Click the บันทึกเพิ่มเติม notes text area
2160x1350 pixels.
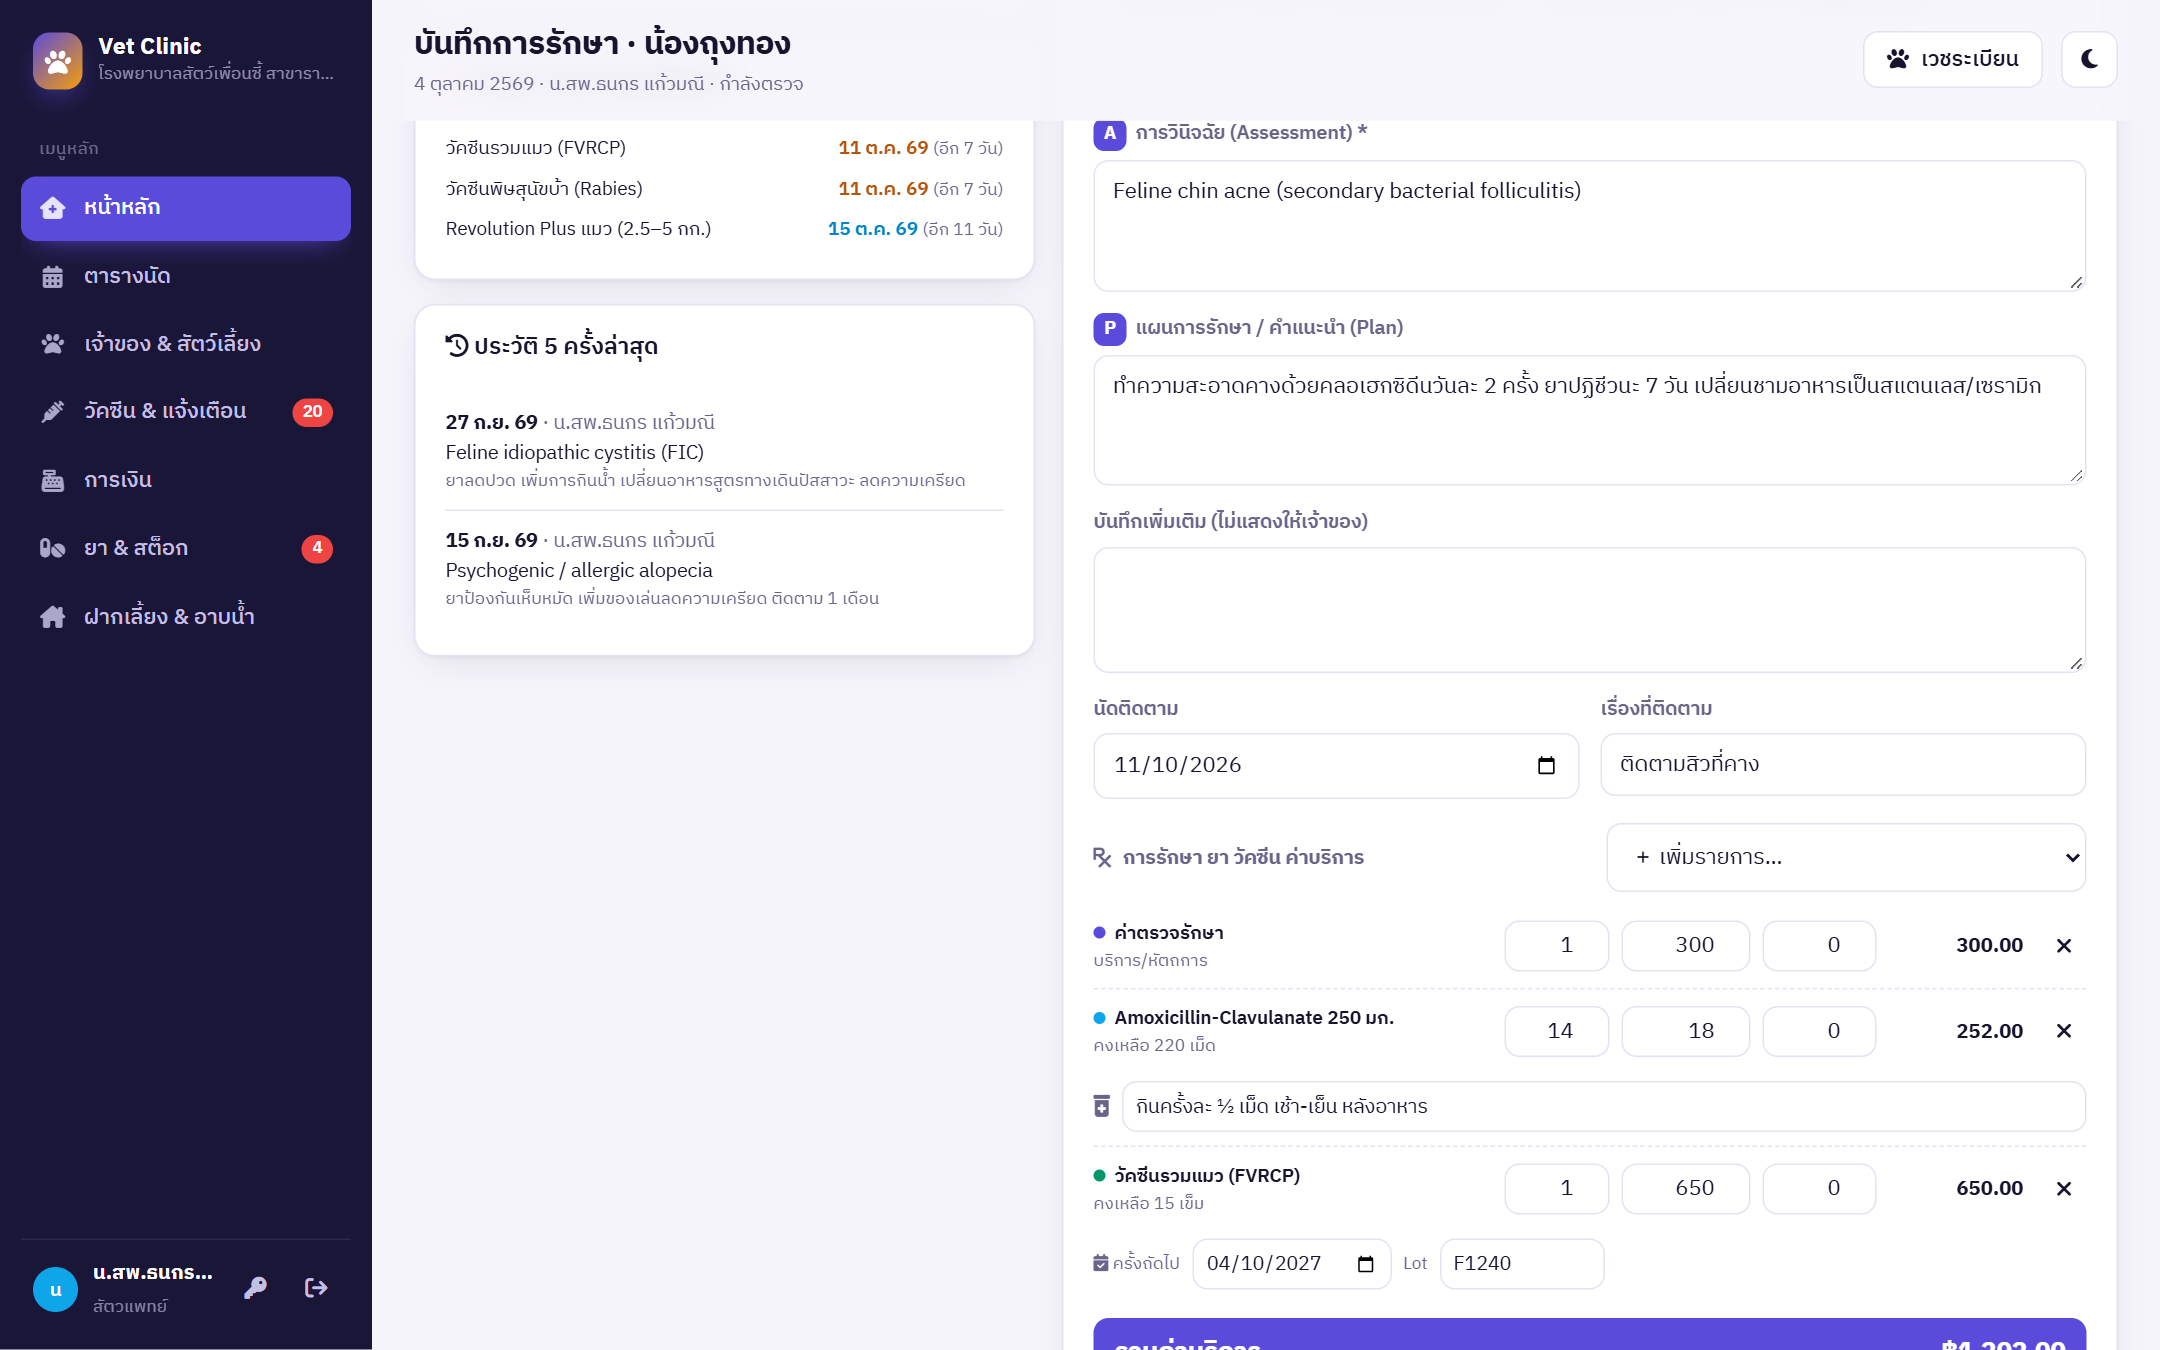click(x=1589, y=610)
